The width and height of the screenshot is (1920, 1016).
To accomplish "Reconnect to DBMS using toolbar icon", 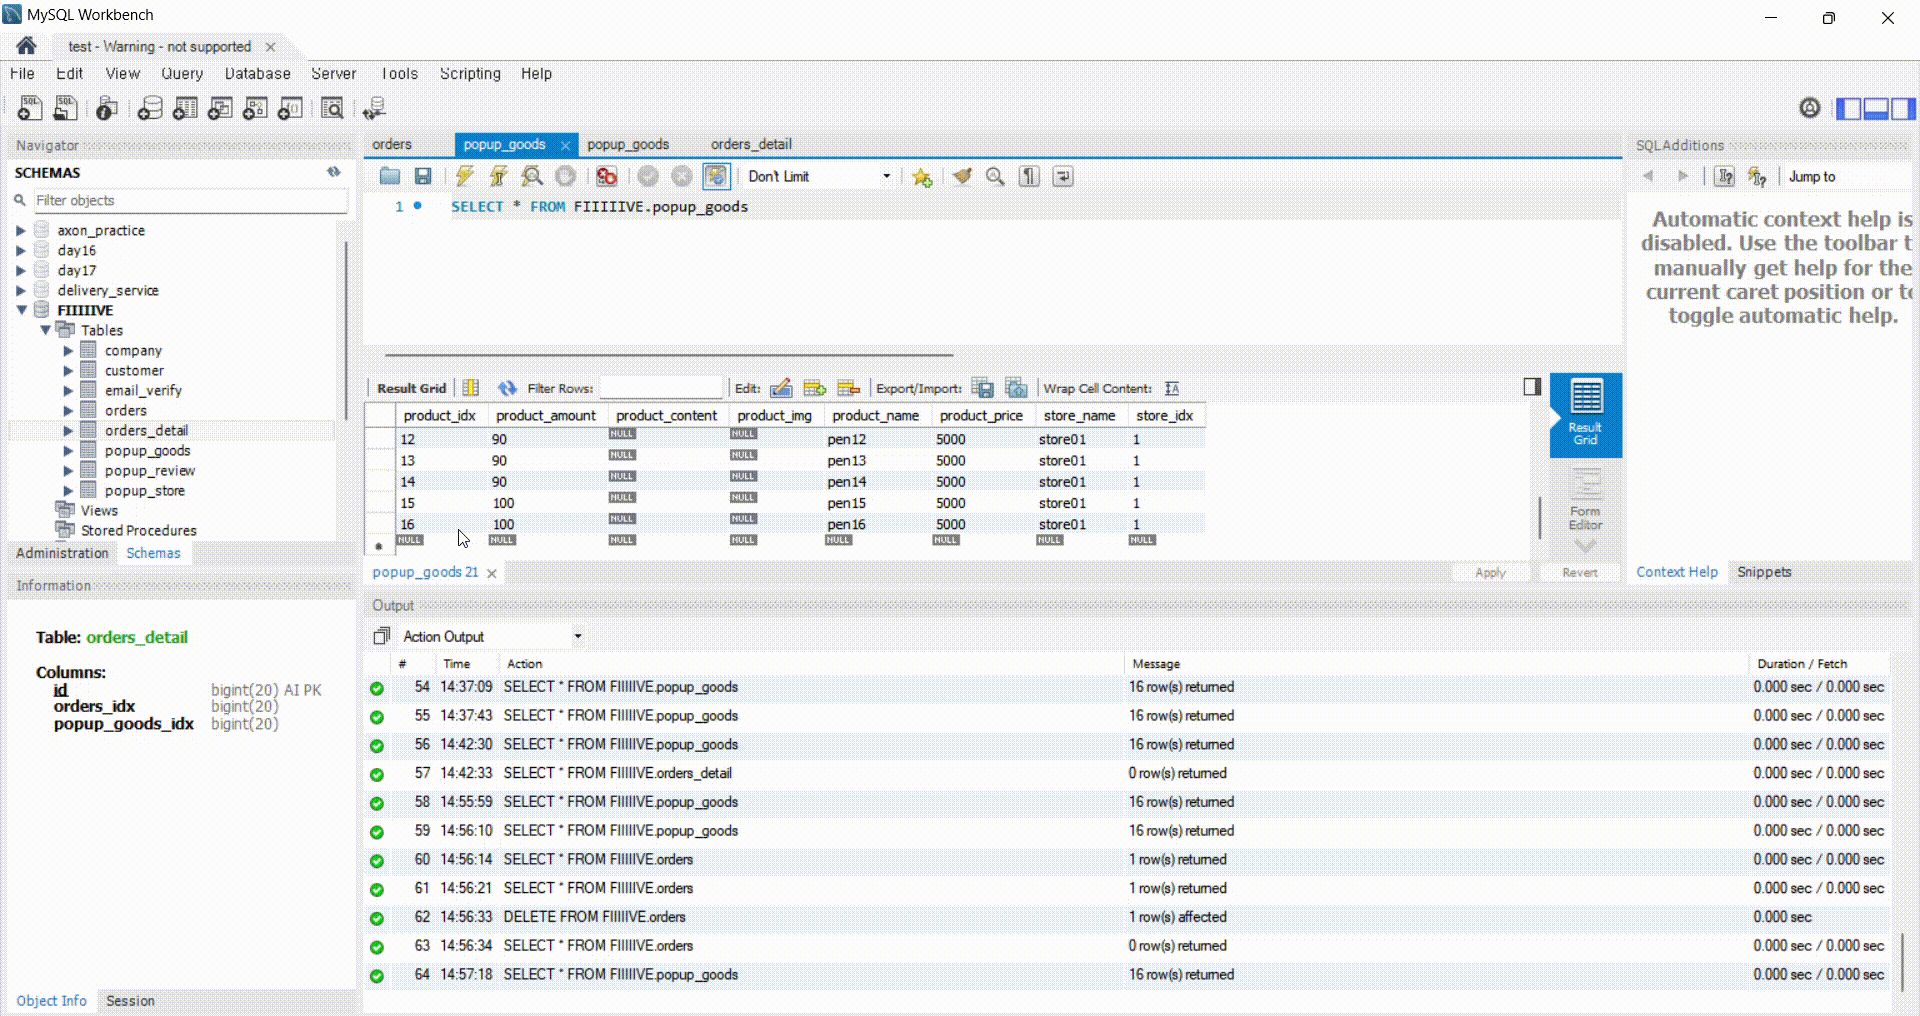I will pos(375,108).
